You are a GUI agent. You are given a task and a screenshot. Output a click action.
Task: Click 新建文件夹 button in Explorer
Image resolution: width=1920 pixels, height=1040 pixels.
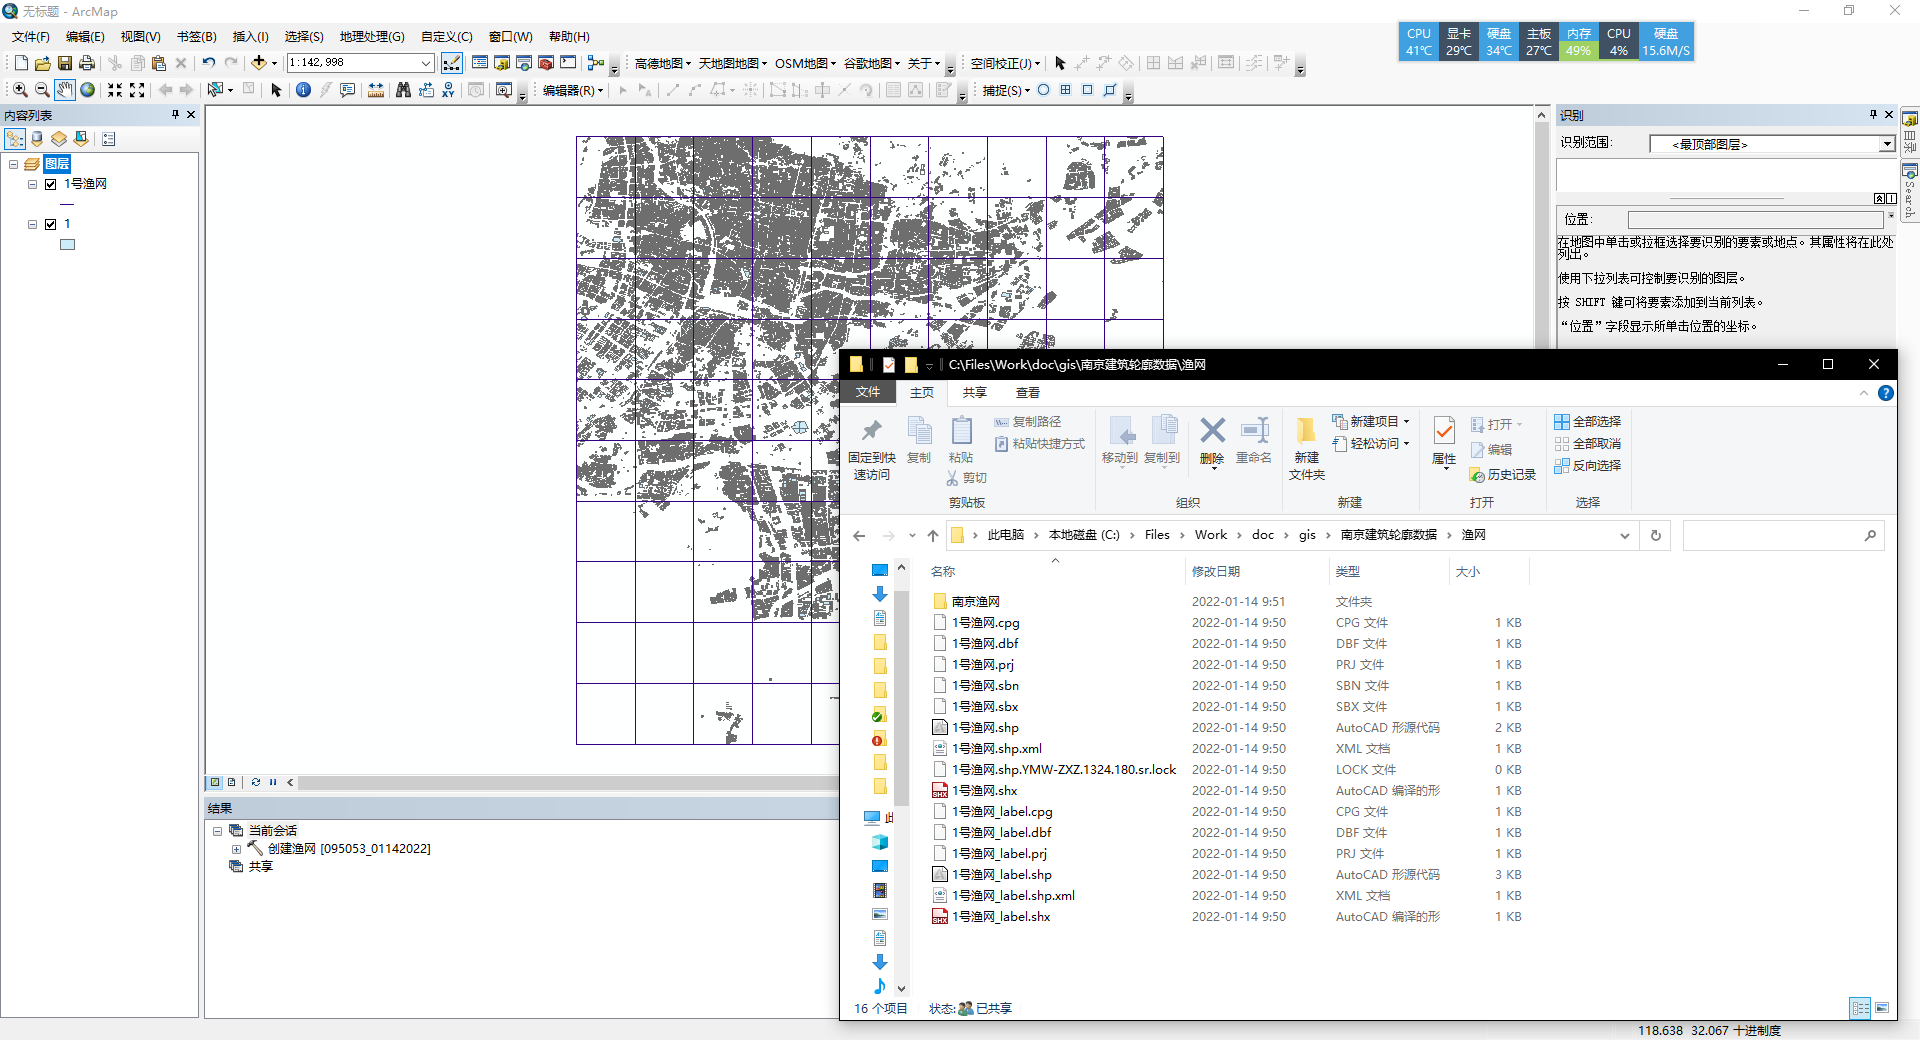[1306, 449]
